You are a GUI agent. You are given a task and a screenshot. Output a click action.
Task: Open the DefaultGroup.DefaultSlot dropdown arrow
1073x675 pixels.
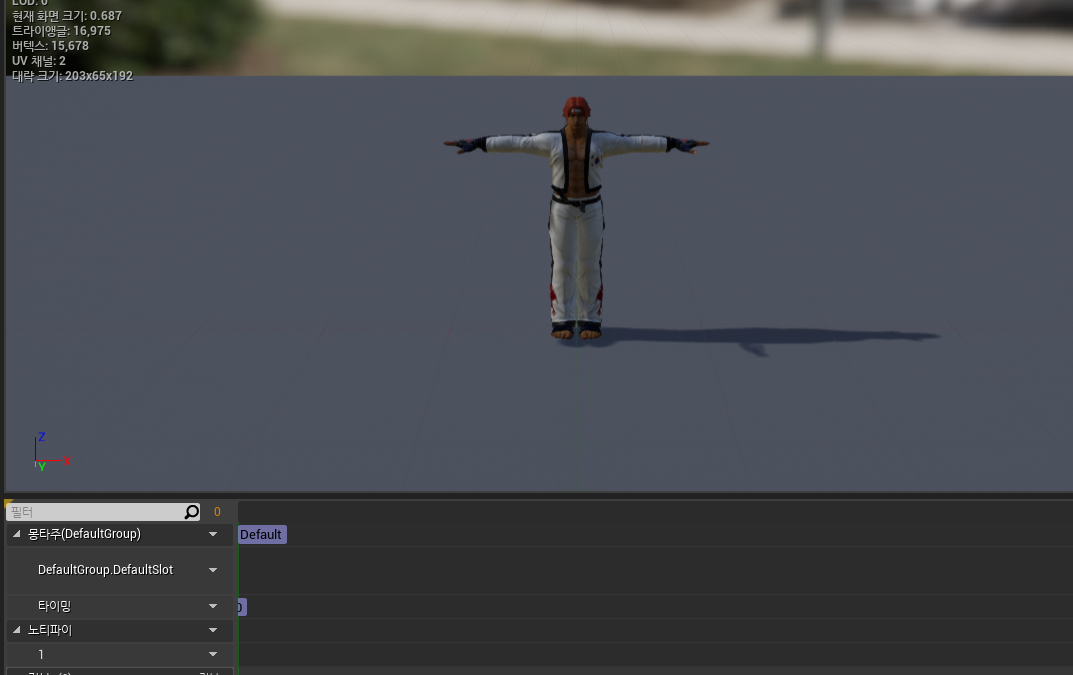tap(213, 570)
